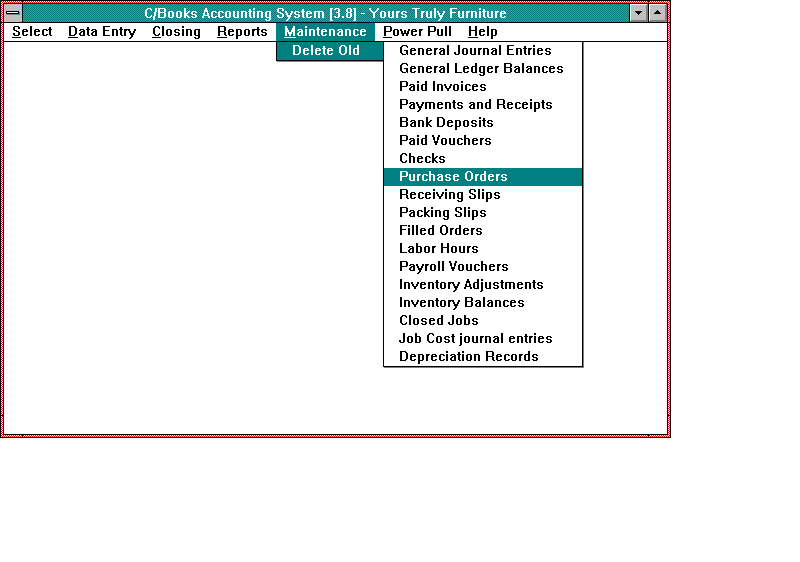
Task: Pick Paid Invoices from the submenu
Action: [443, 87]
